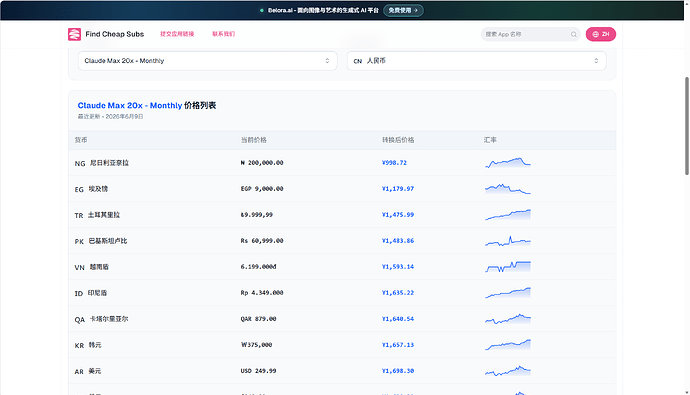Click the 转换后价格 column header
This screenshot has height=395, width=690.
tap(398, 140)
